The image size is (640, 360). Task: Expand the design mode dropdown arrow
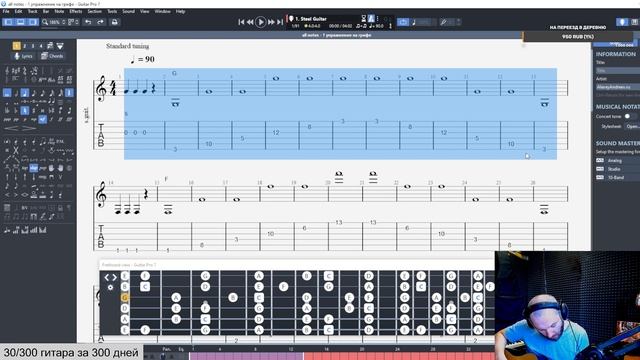click(x=60, y=46)
